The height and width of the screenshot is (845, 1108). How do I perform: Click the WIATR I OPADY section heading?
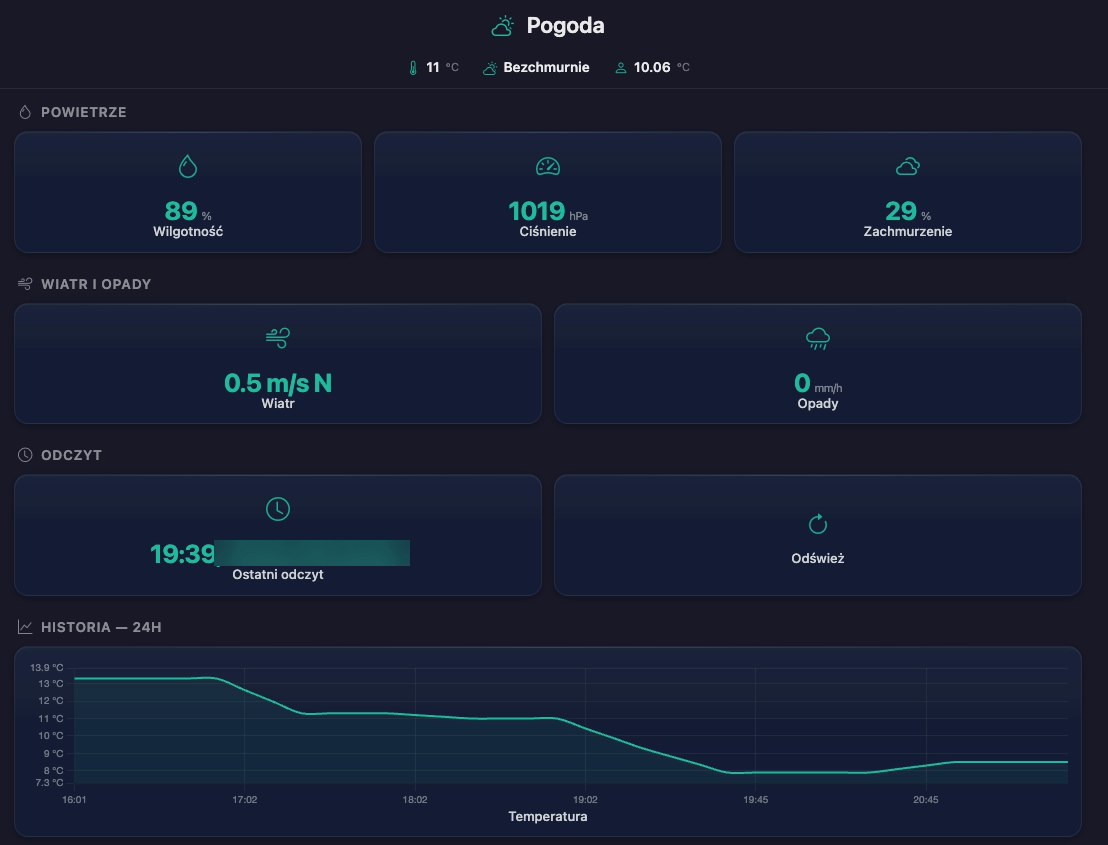[x=96, y=284]
